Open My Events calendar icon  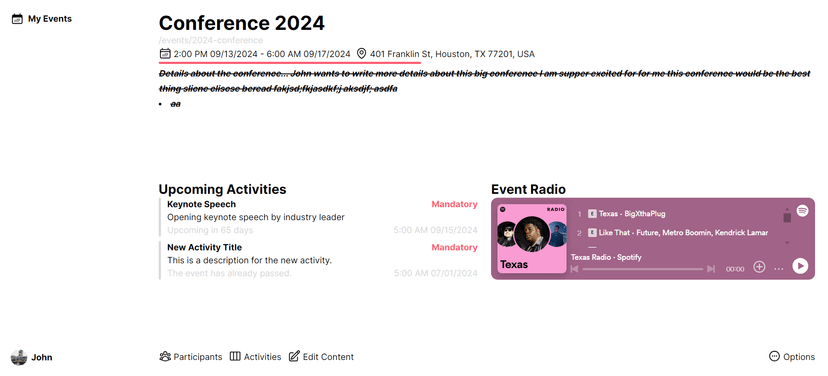coord(17,19)
